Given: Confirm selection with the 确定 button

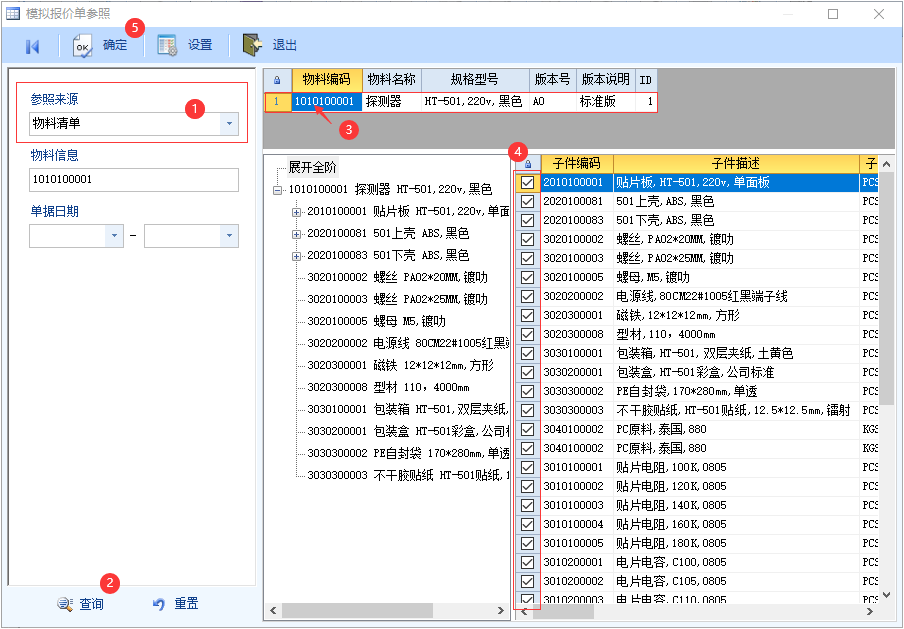Looking at the screenshot, I should coord(100,46).
